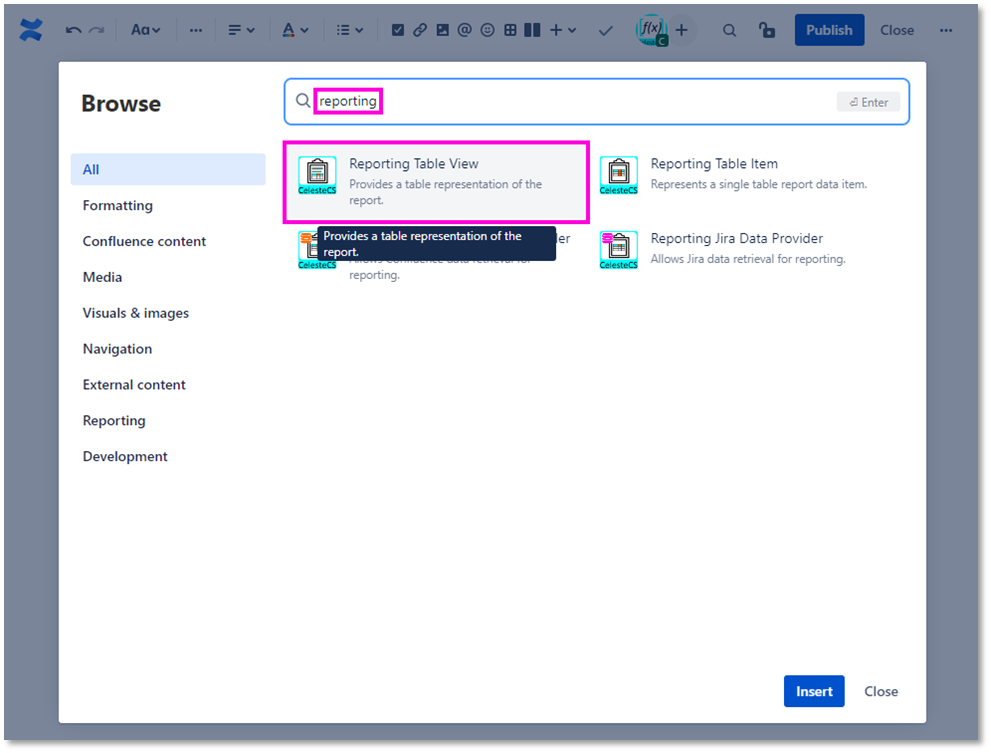
Task: Click the f(x) user avatar
Action: (x=651, y=30)
